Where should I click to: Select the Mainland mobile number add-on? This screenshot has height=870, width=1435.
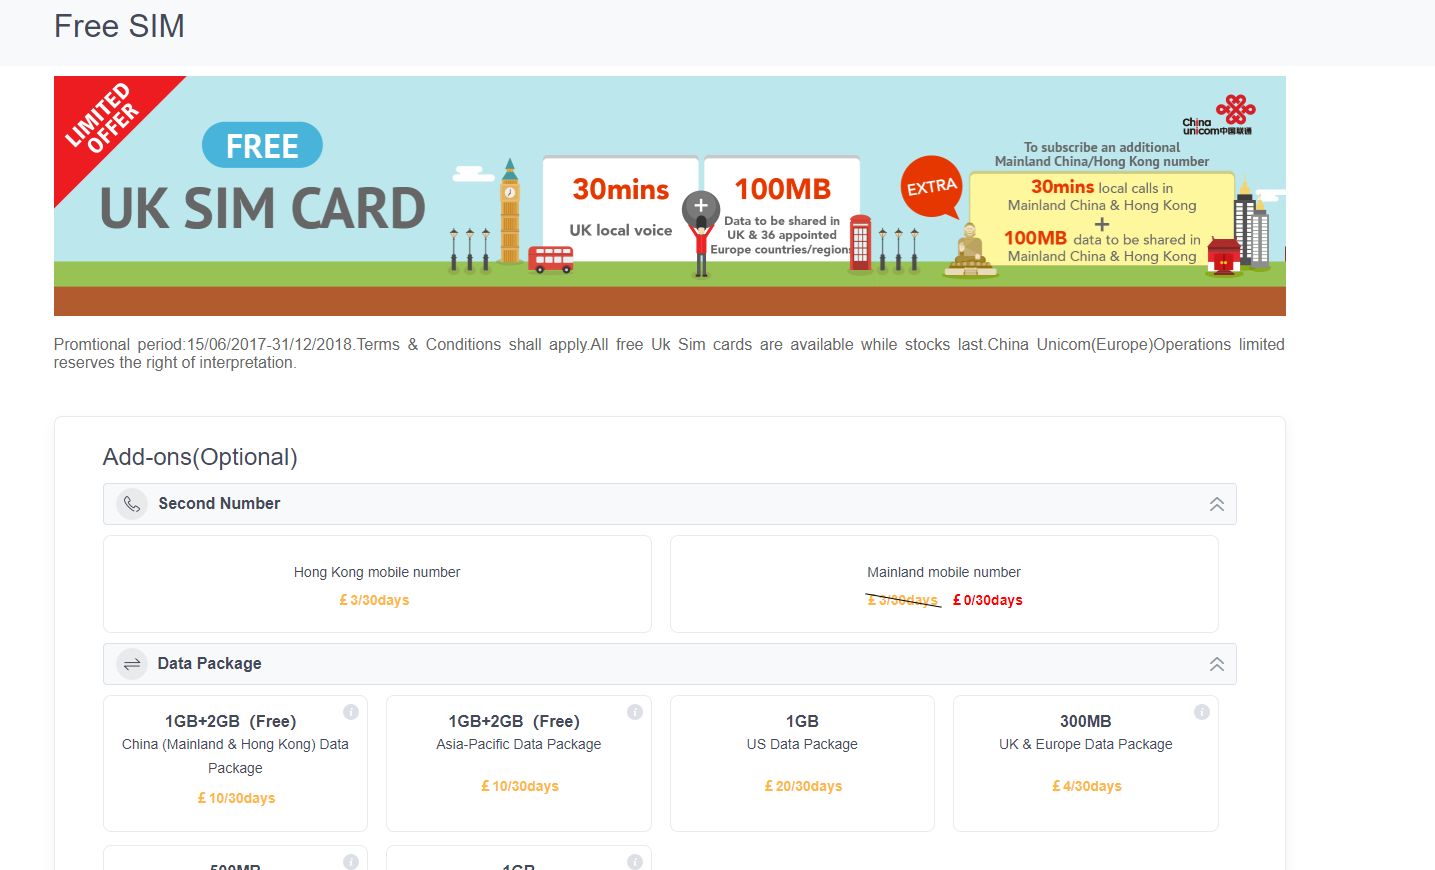[x=944, y=584]
